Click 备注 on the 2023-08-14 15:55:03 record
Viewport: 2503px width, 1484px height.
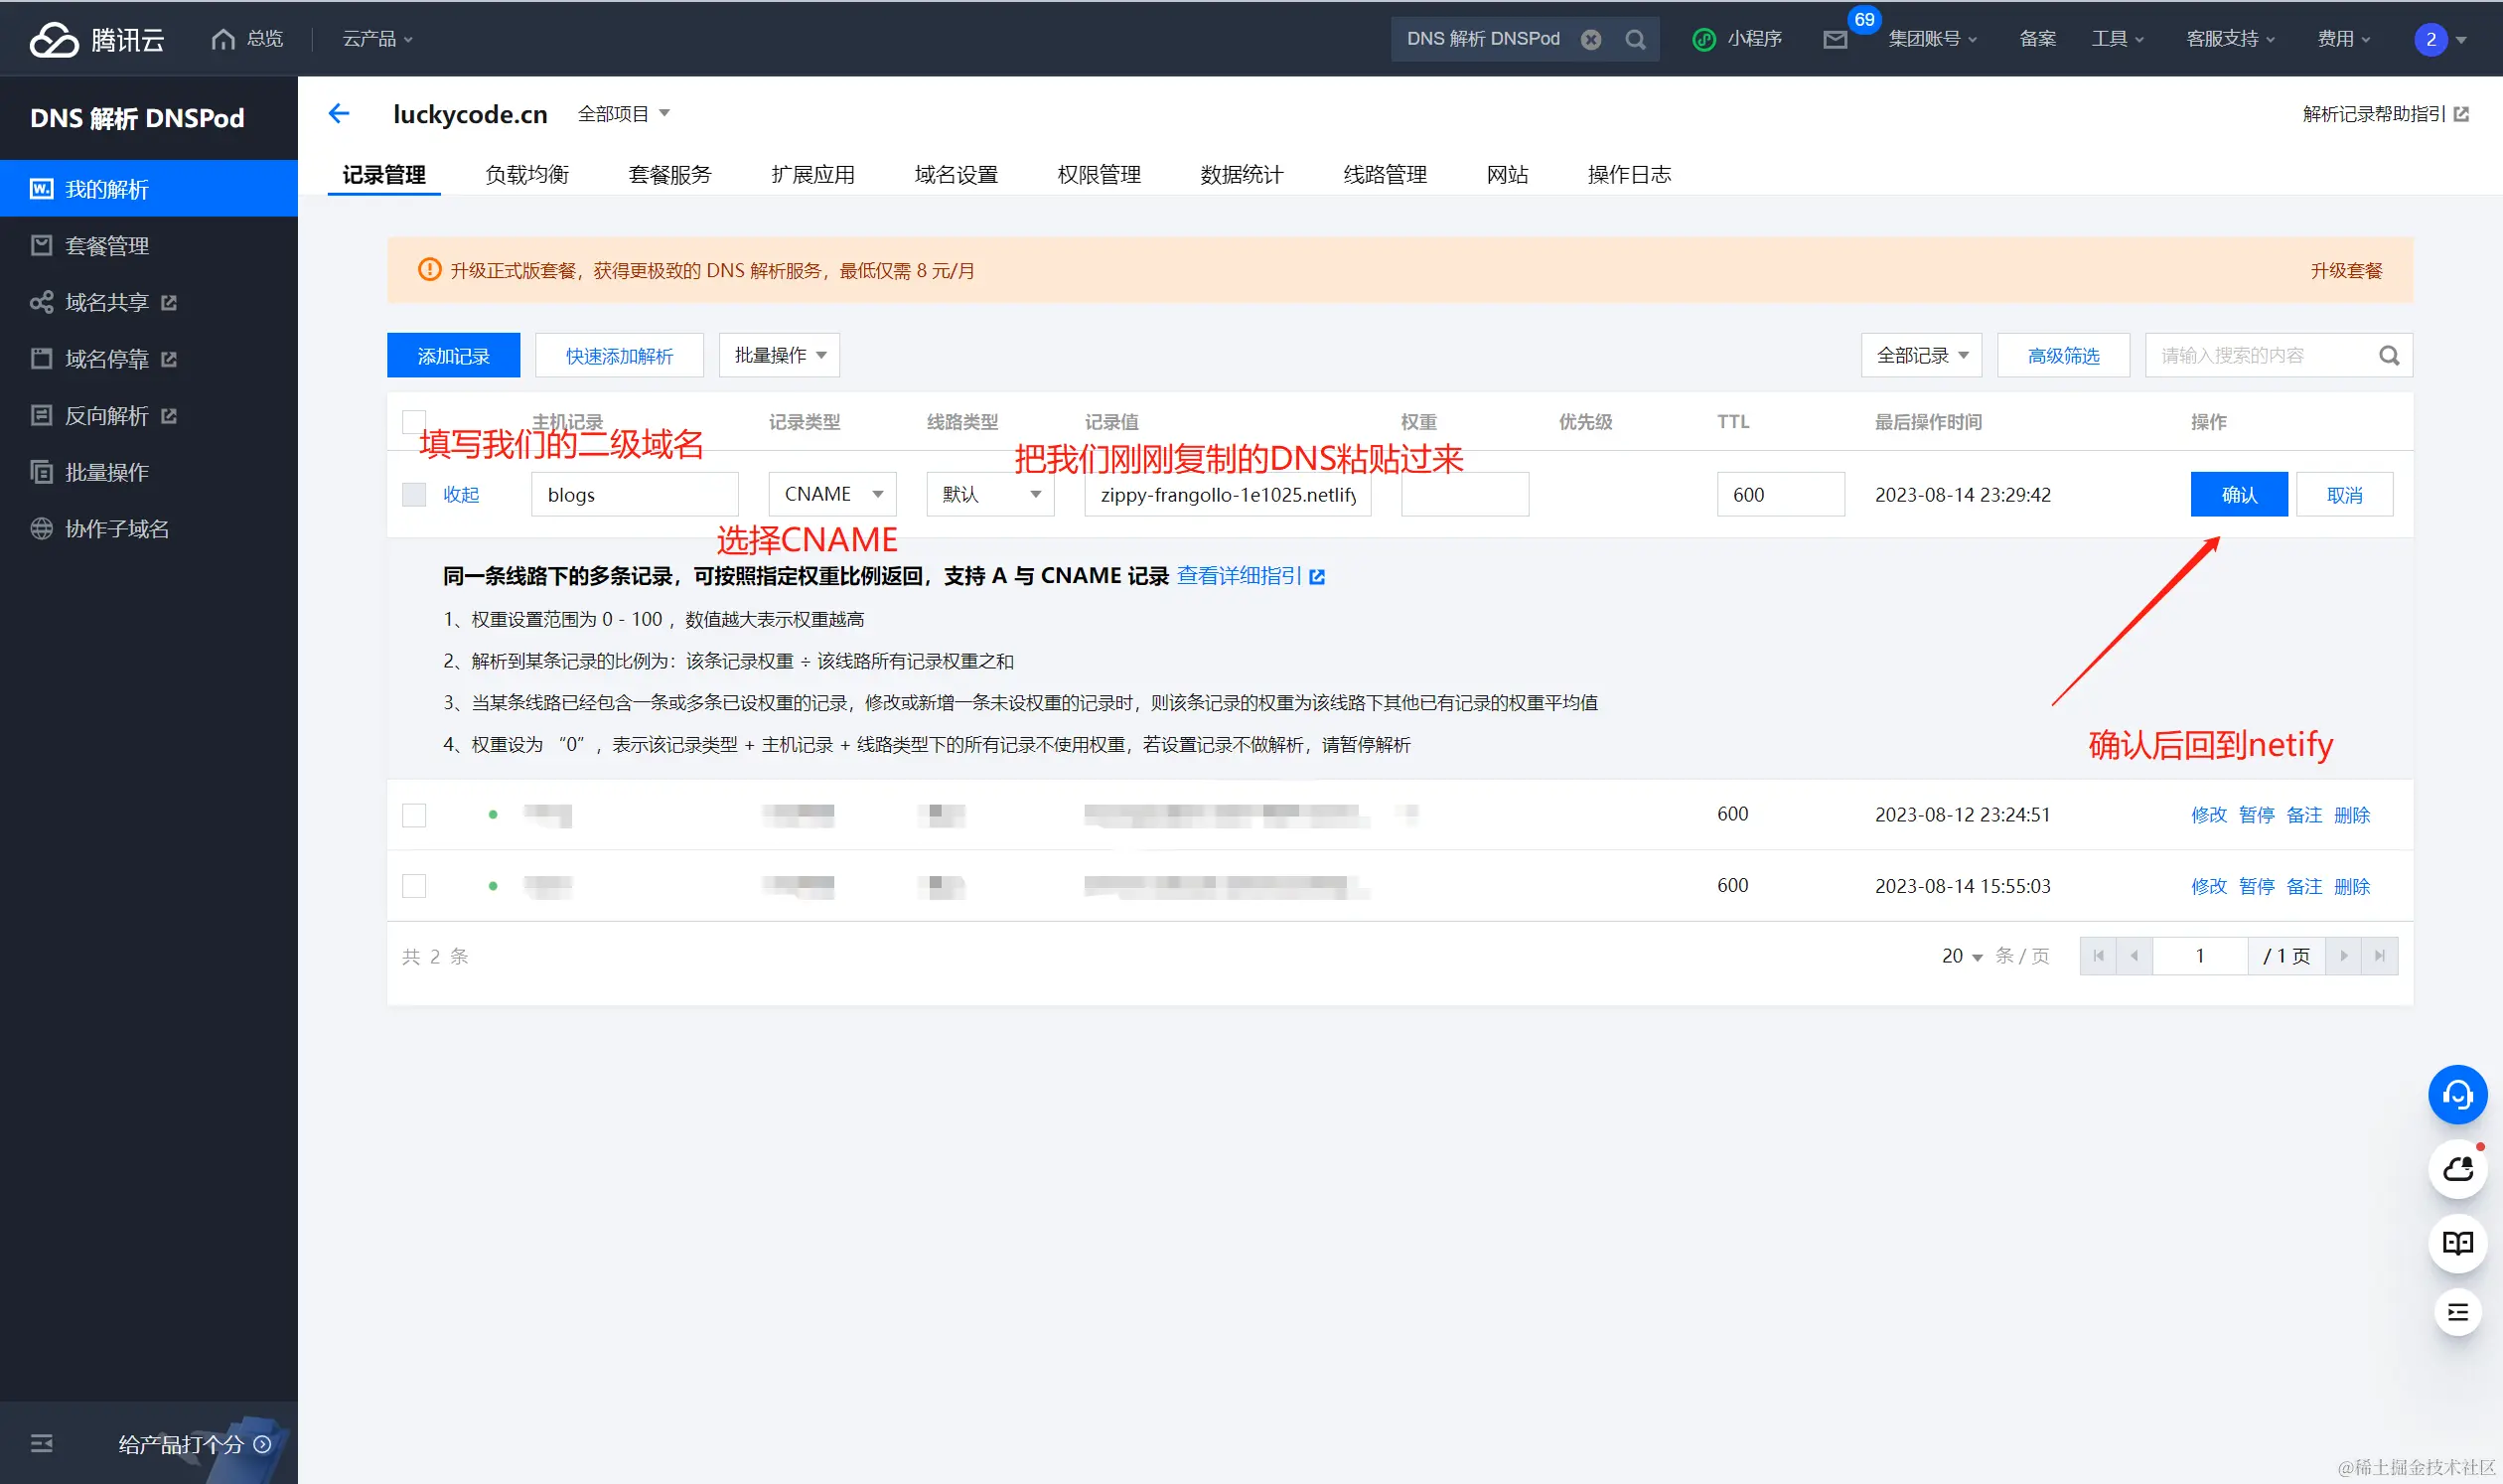[2304, 886]
